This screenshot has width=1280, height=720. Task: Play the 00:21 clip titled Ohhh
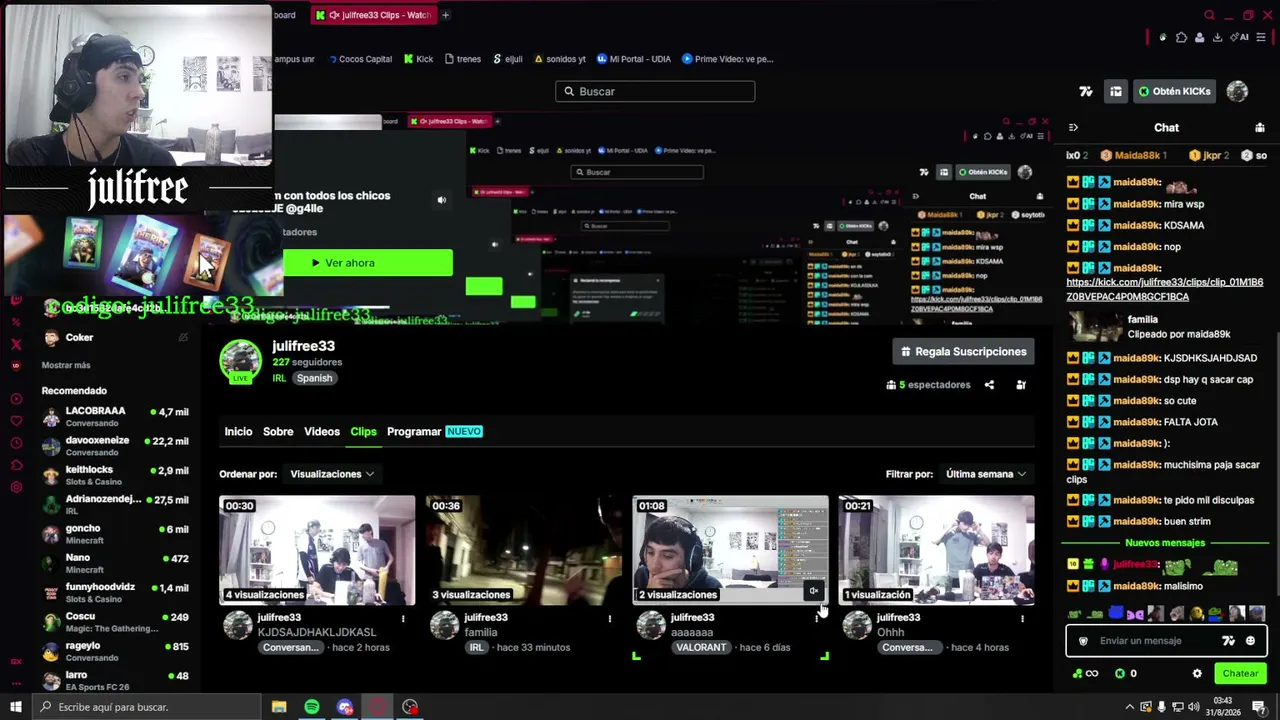[x=936, y=550]
